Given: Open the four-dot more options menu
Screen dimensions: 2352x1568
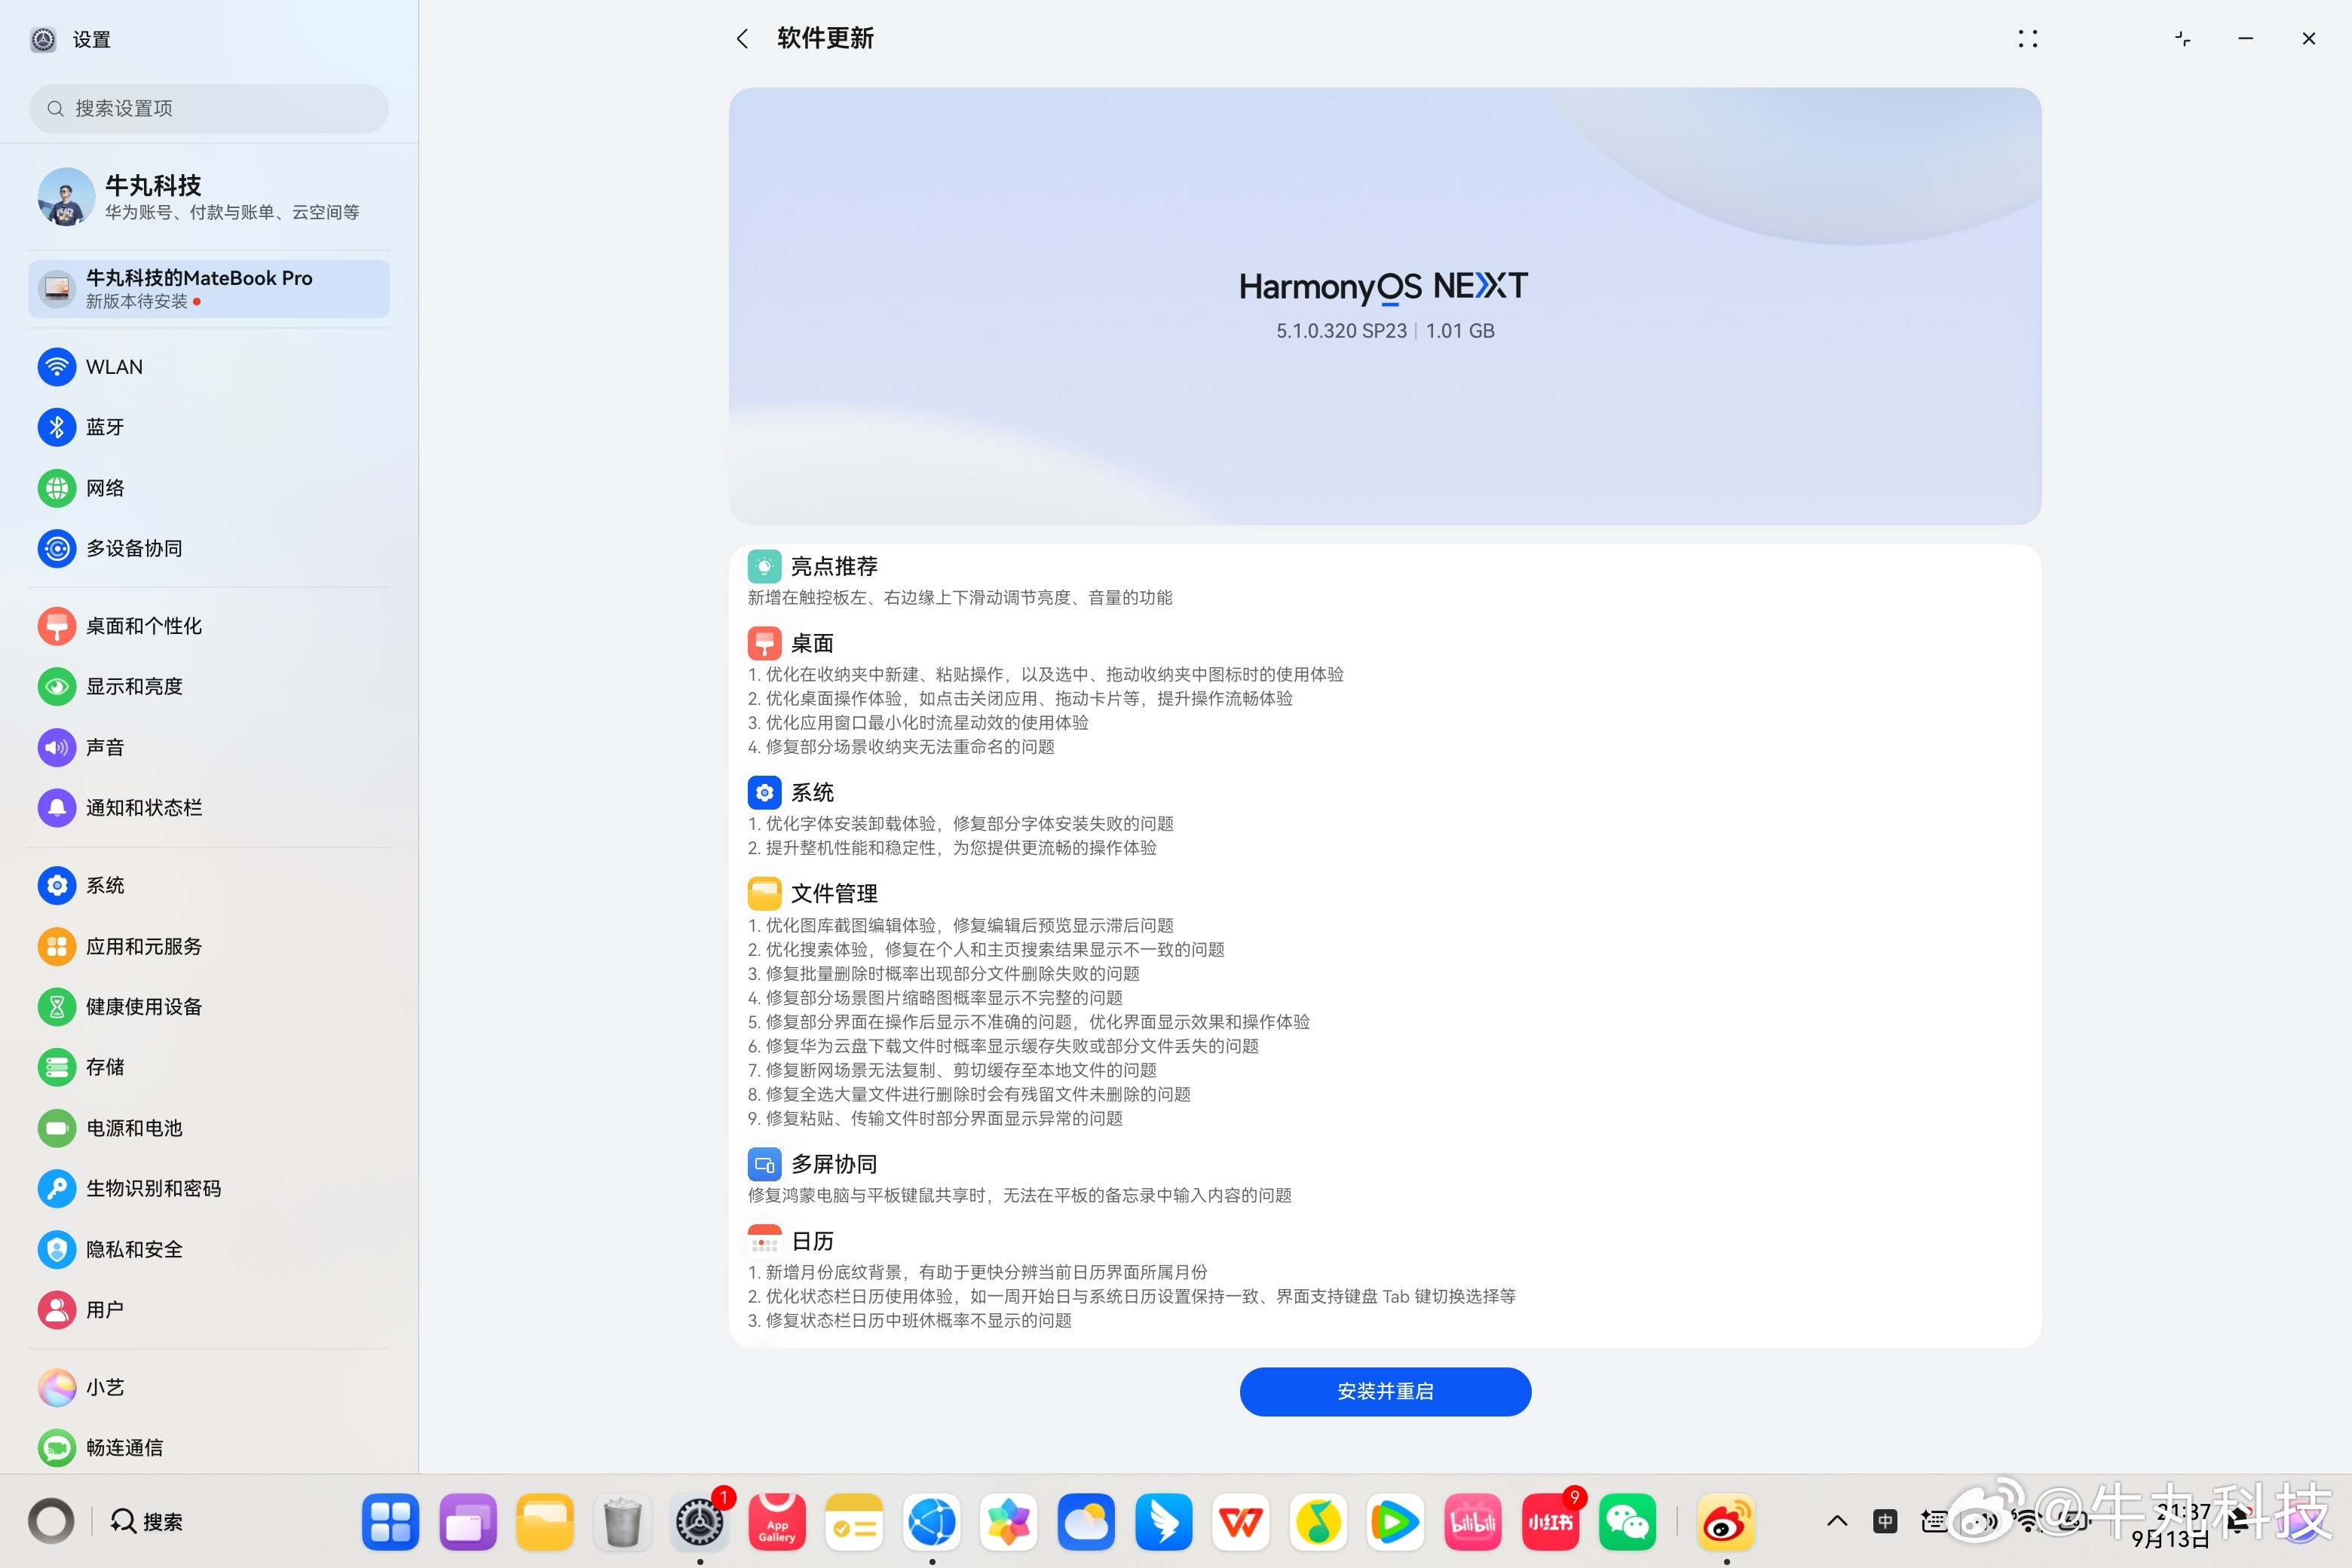Looking at the screenshot, I should [x=2027, y=39].
